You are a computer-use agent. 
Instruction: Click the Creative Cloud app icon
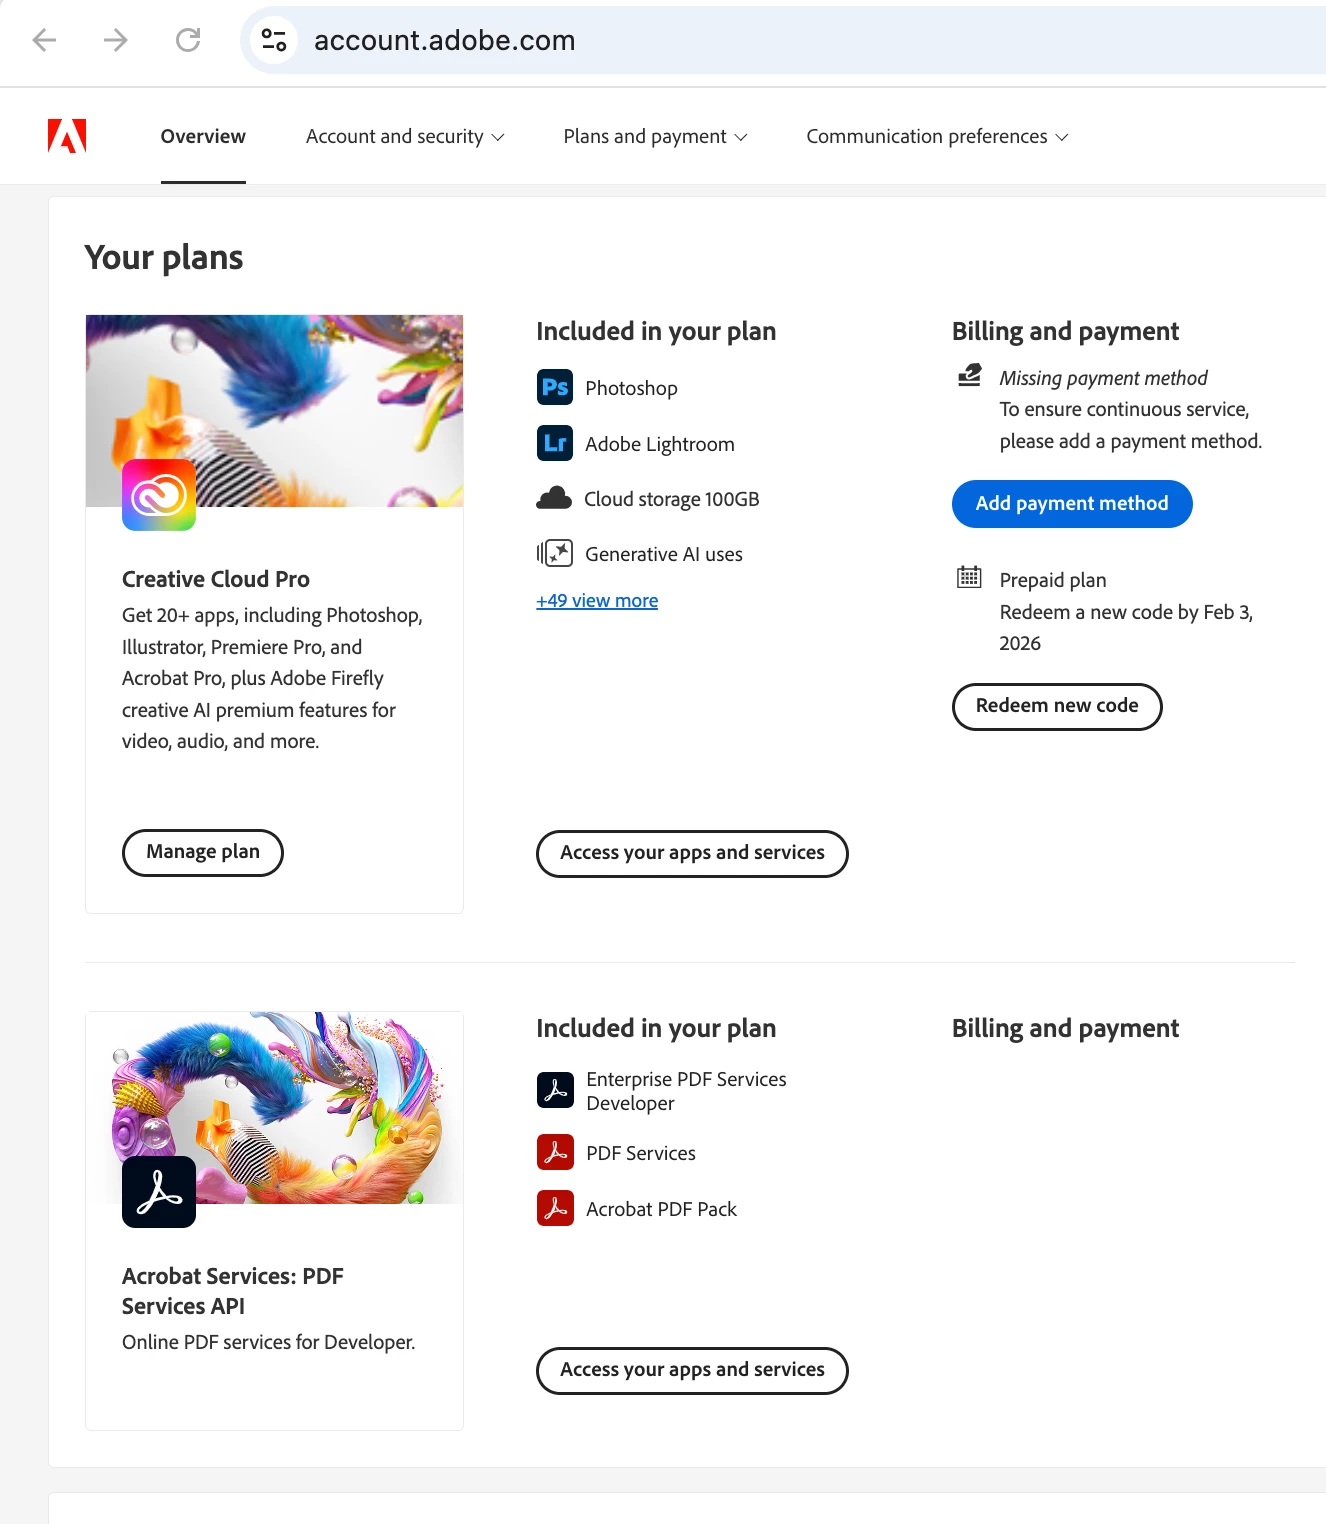coord(159,495)
